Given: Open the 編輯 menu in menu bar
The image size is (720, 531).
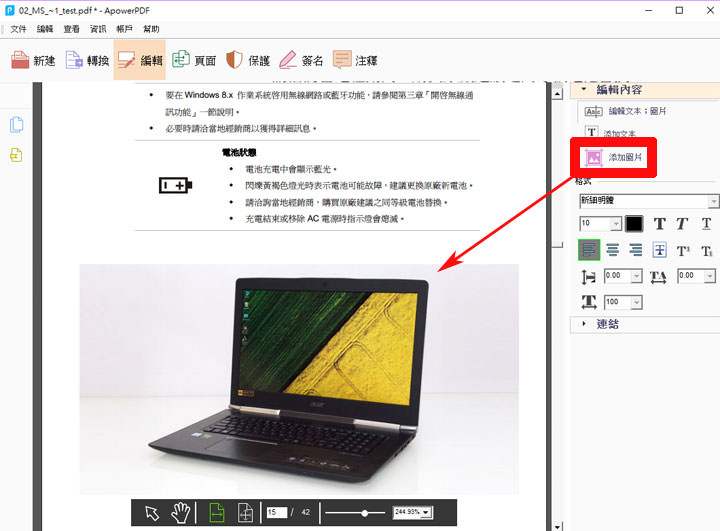Looking at the screenshot, I should (45, 29).
